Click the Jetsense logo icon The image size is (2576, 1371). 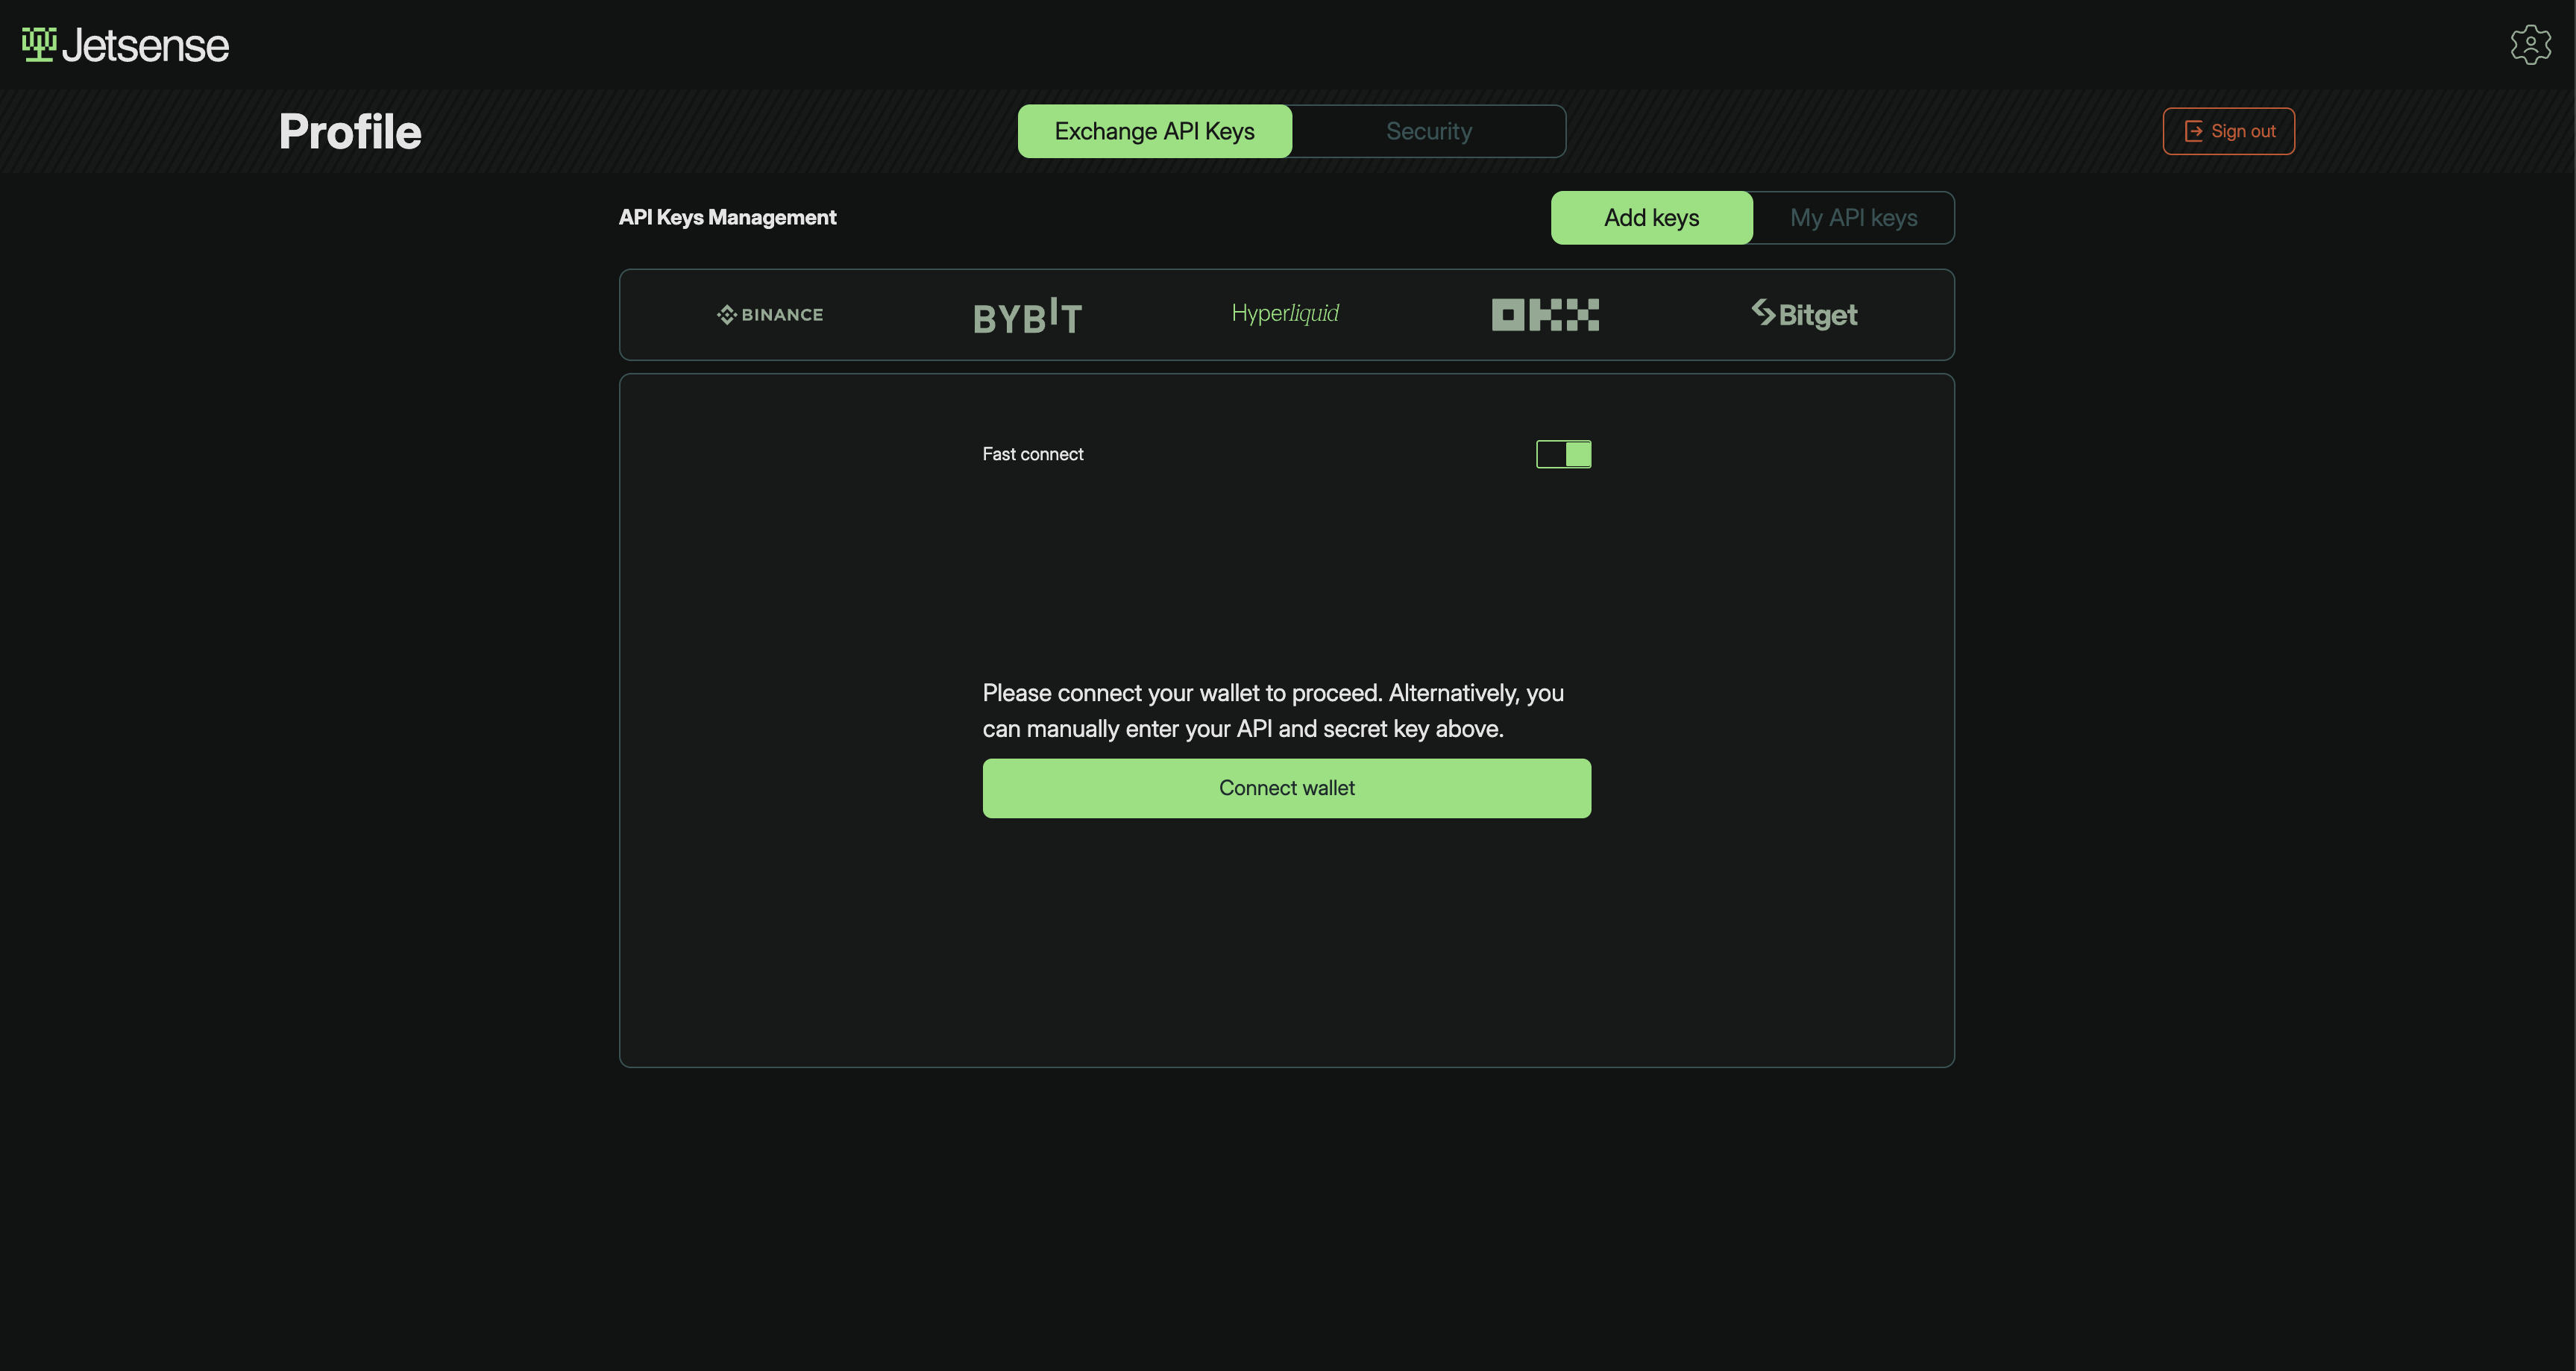(x=39, y=44)
